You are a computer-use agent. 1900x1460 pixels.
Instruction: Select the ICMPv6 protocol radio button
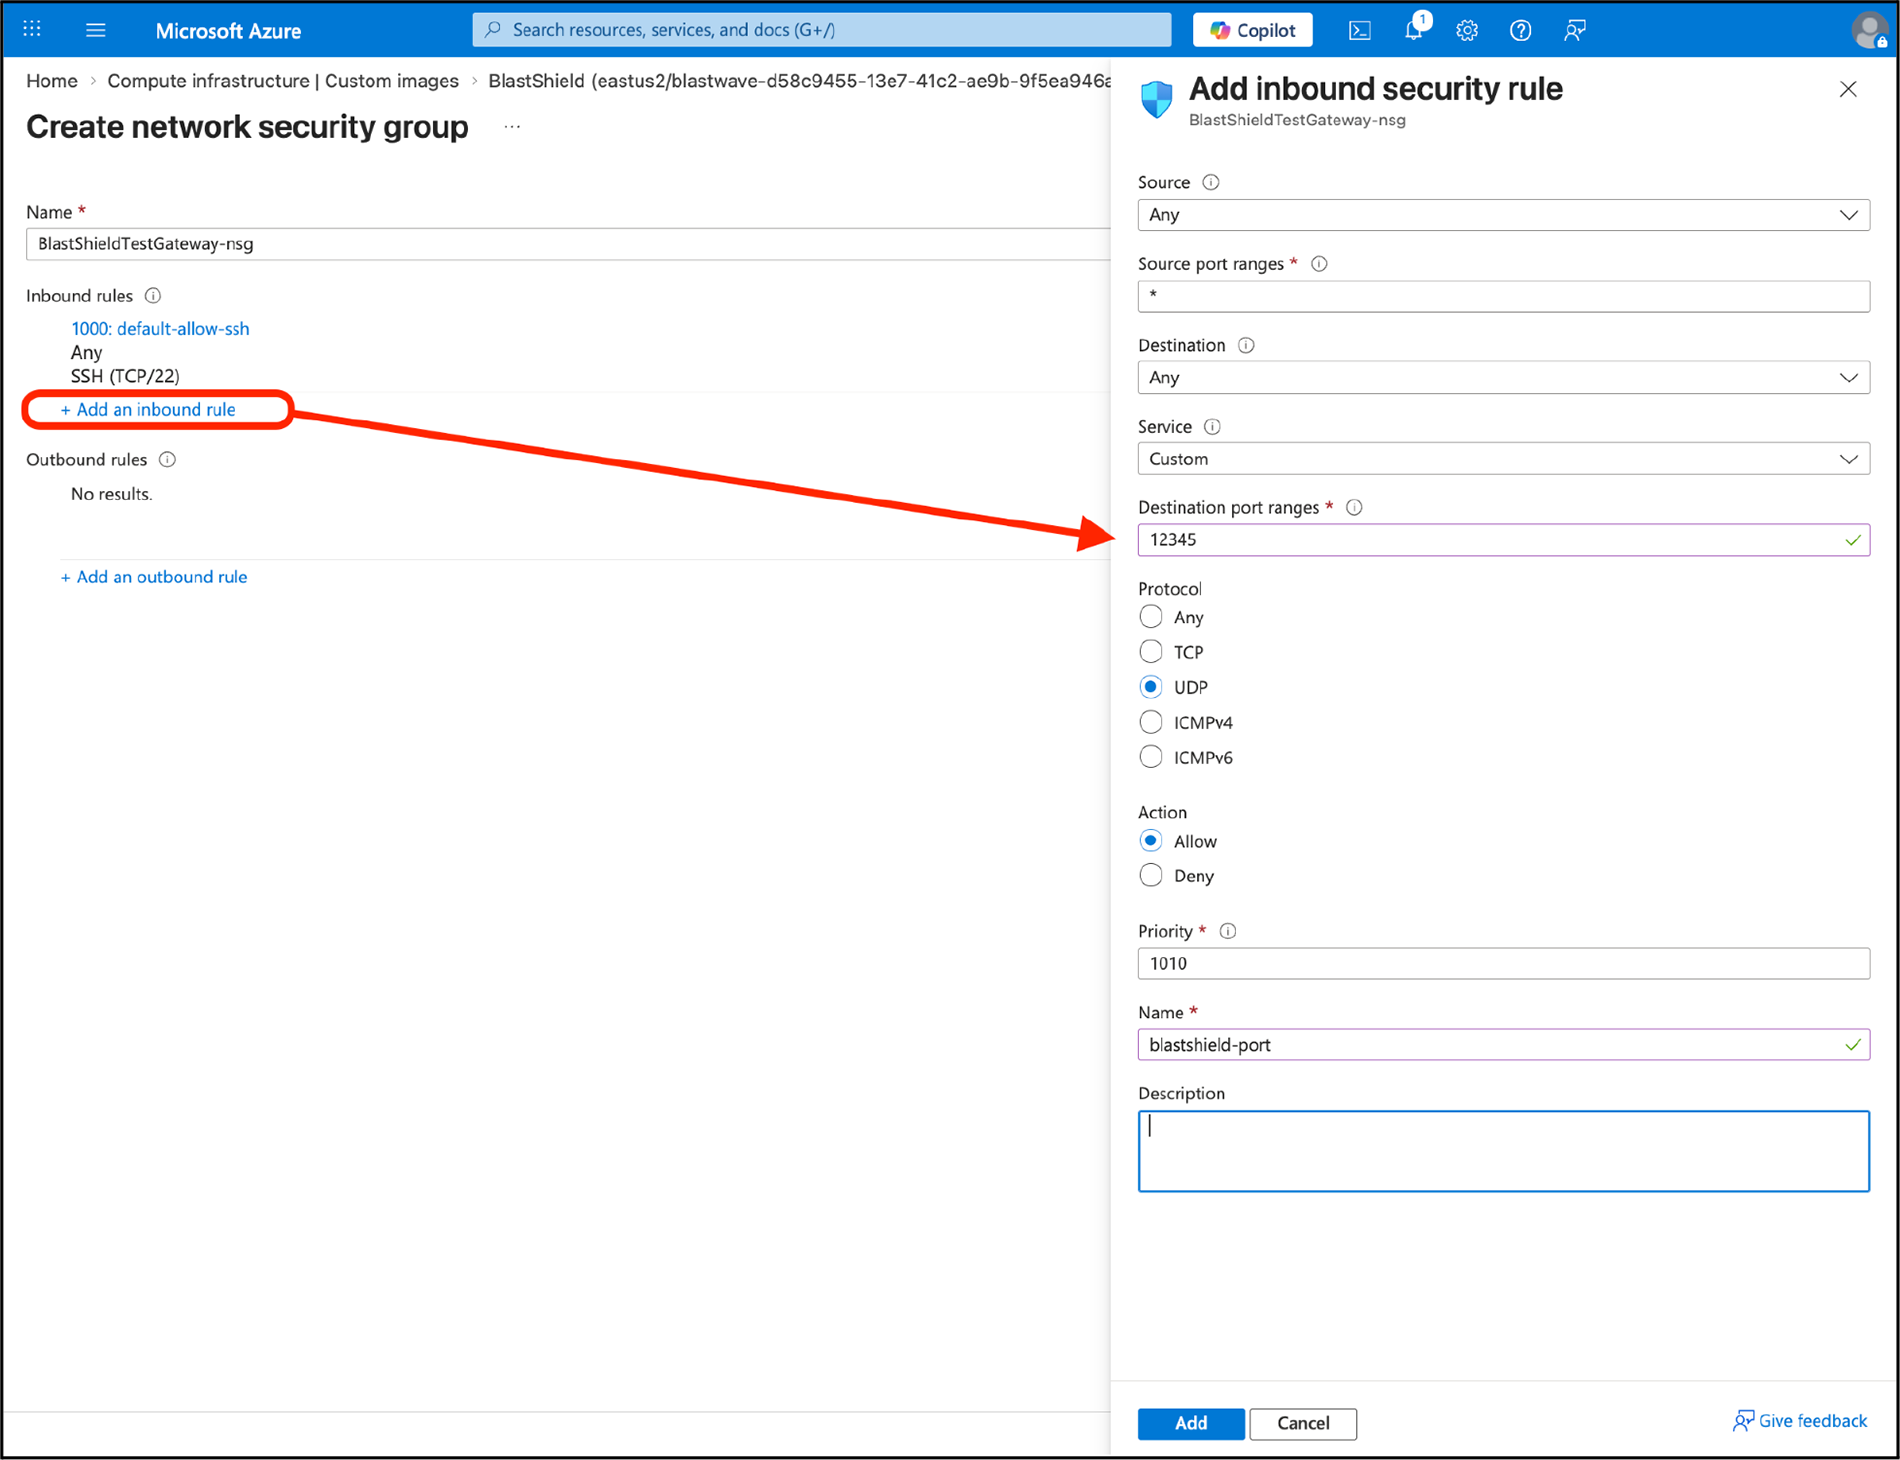pos(1151,757)
